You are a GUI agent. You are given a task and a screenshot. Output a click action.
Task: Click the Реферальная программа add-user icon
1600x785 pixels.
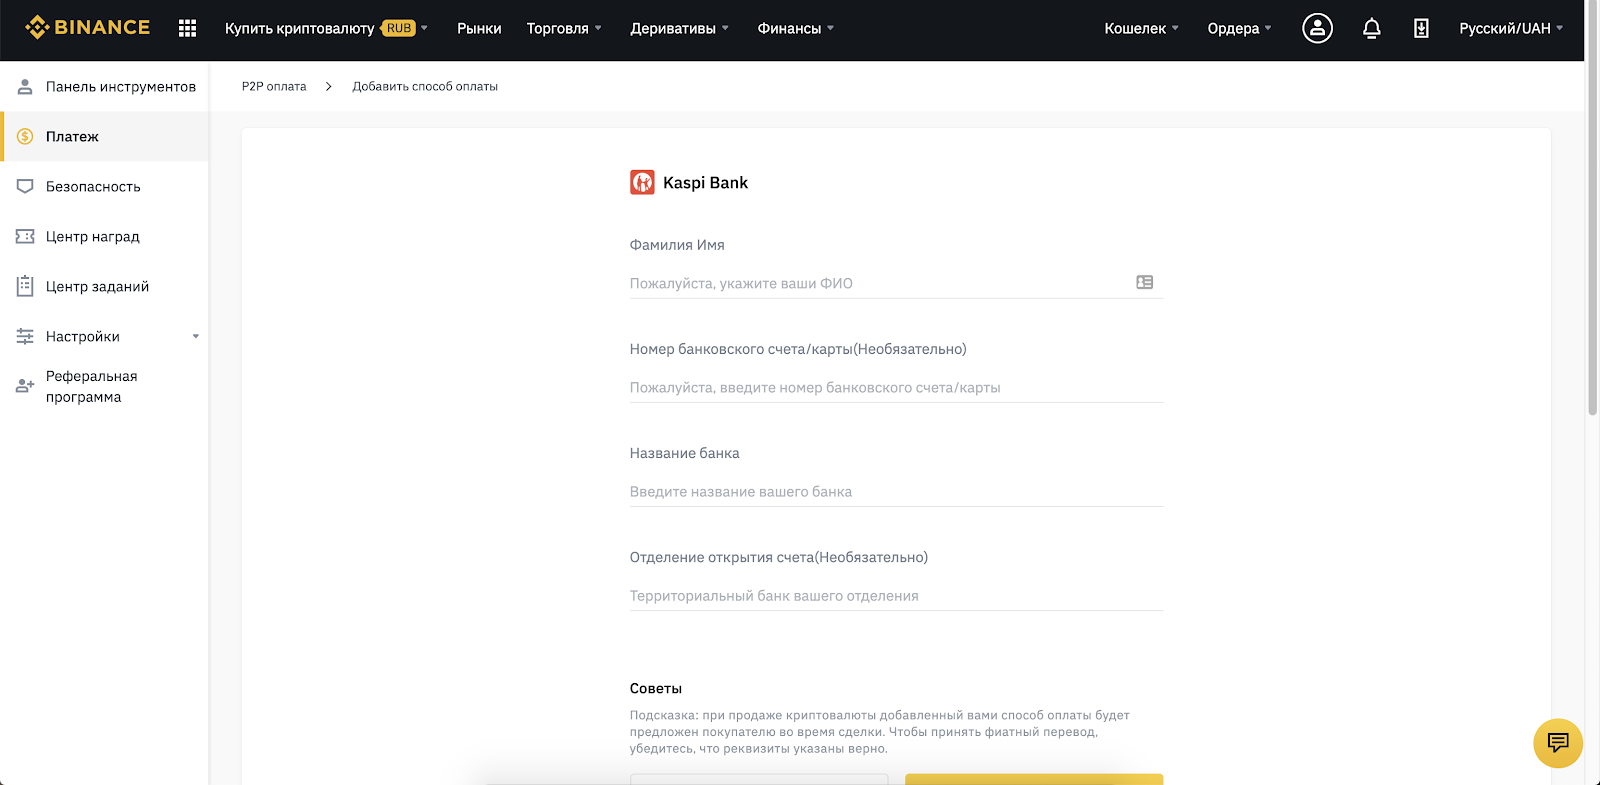coord(25,386)
